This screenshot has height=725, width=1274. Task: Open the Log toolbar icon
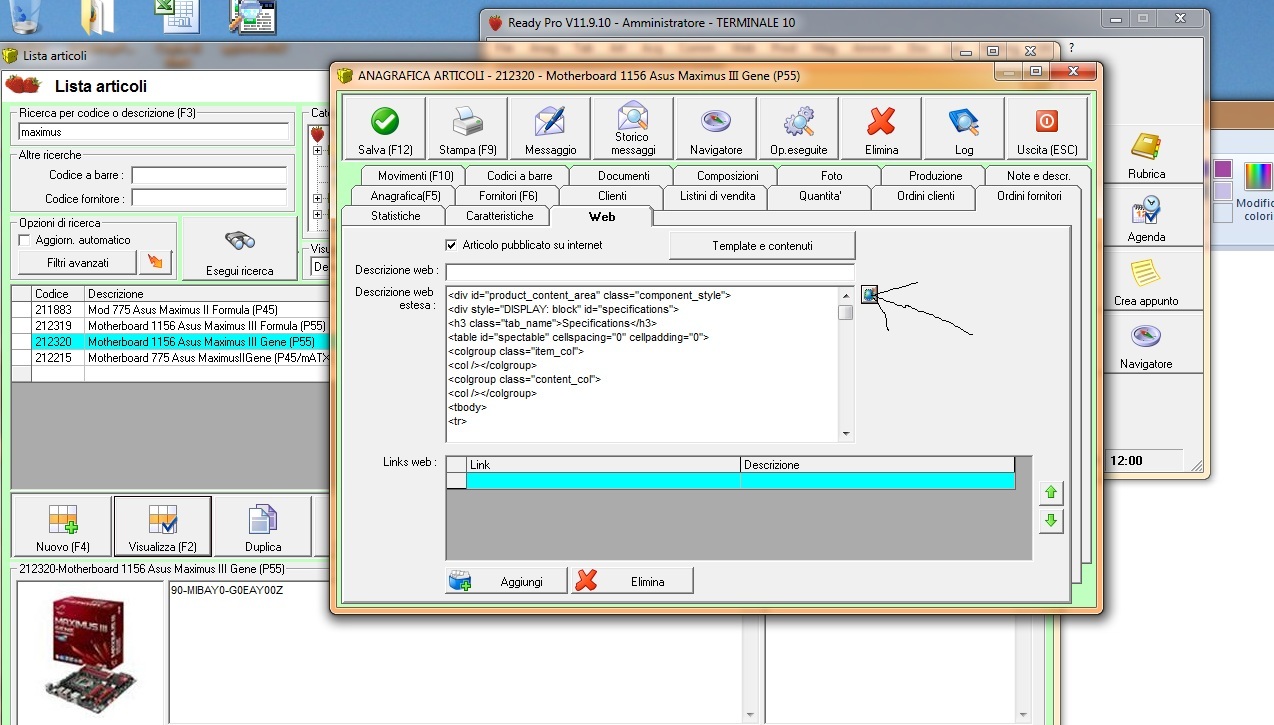click(964, 122)
